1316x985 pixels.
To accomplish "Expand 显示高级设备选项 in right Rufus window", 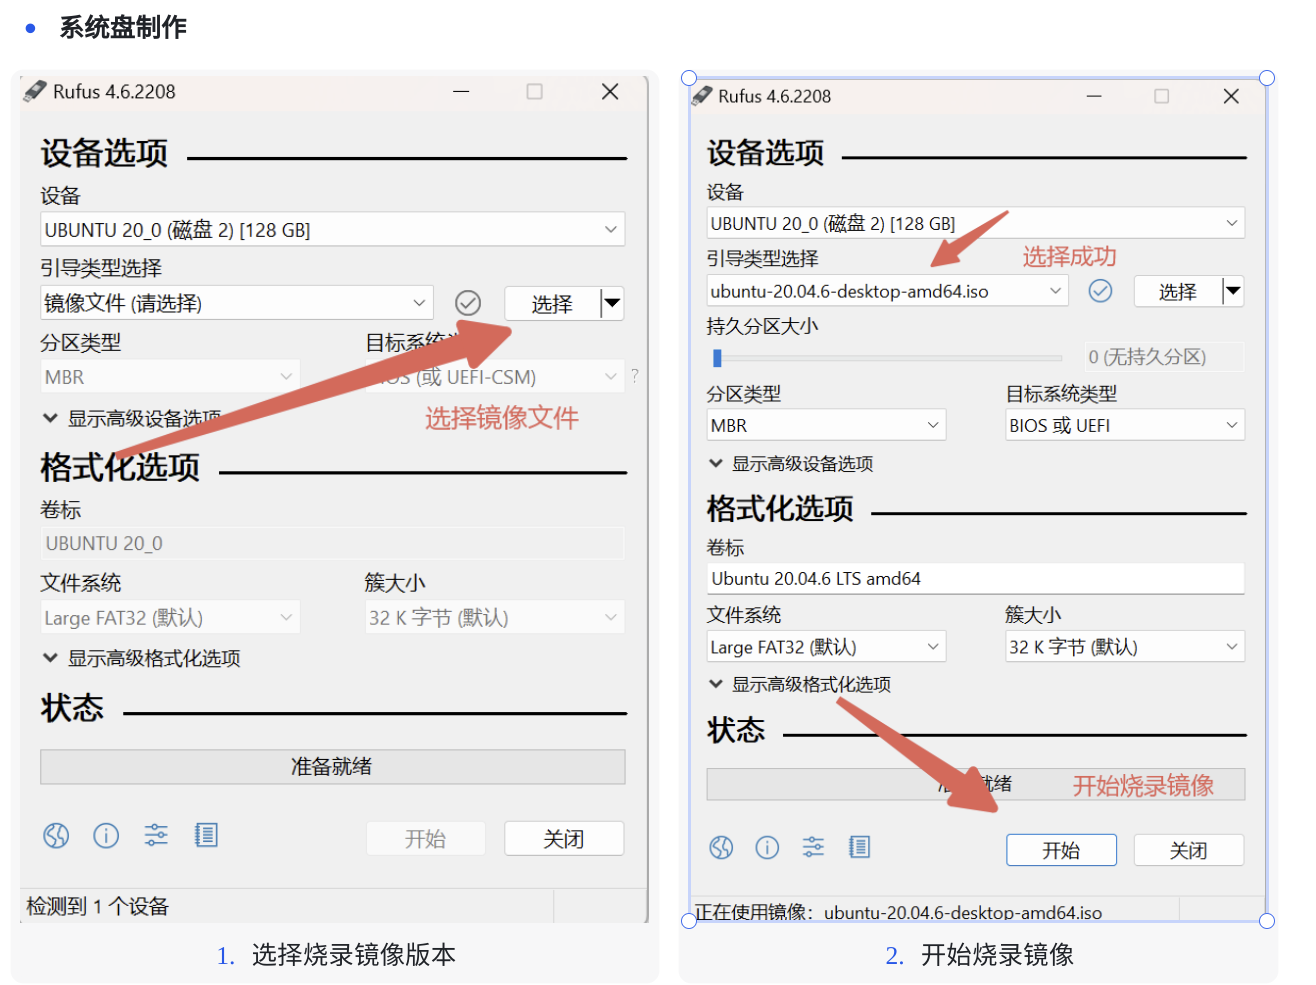I will click(x=791, y=464).
